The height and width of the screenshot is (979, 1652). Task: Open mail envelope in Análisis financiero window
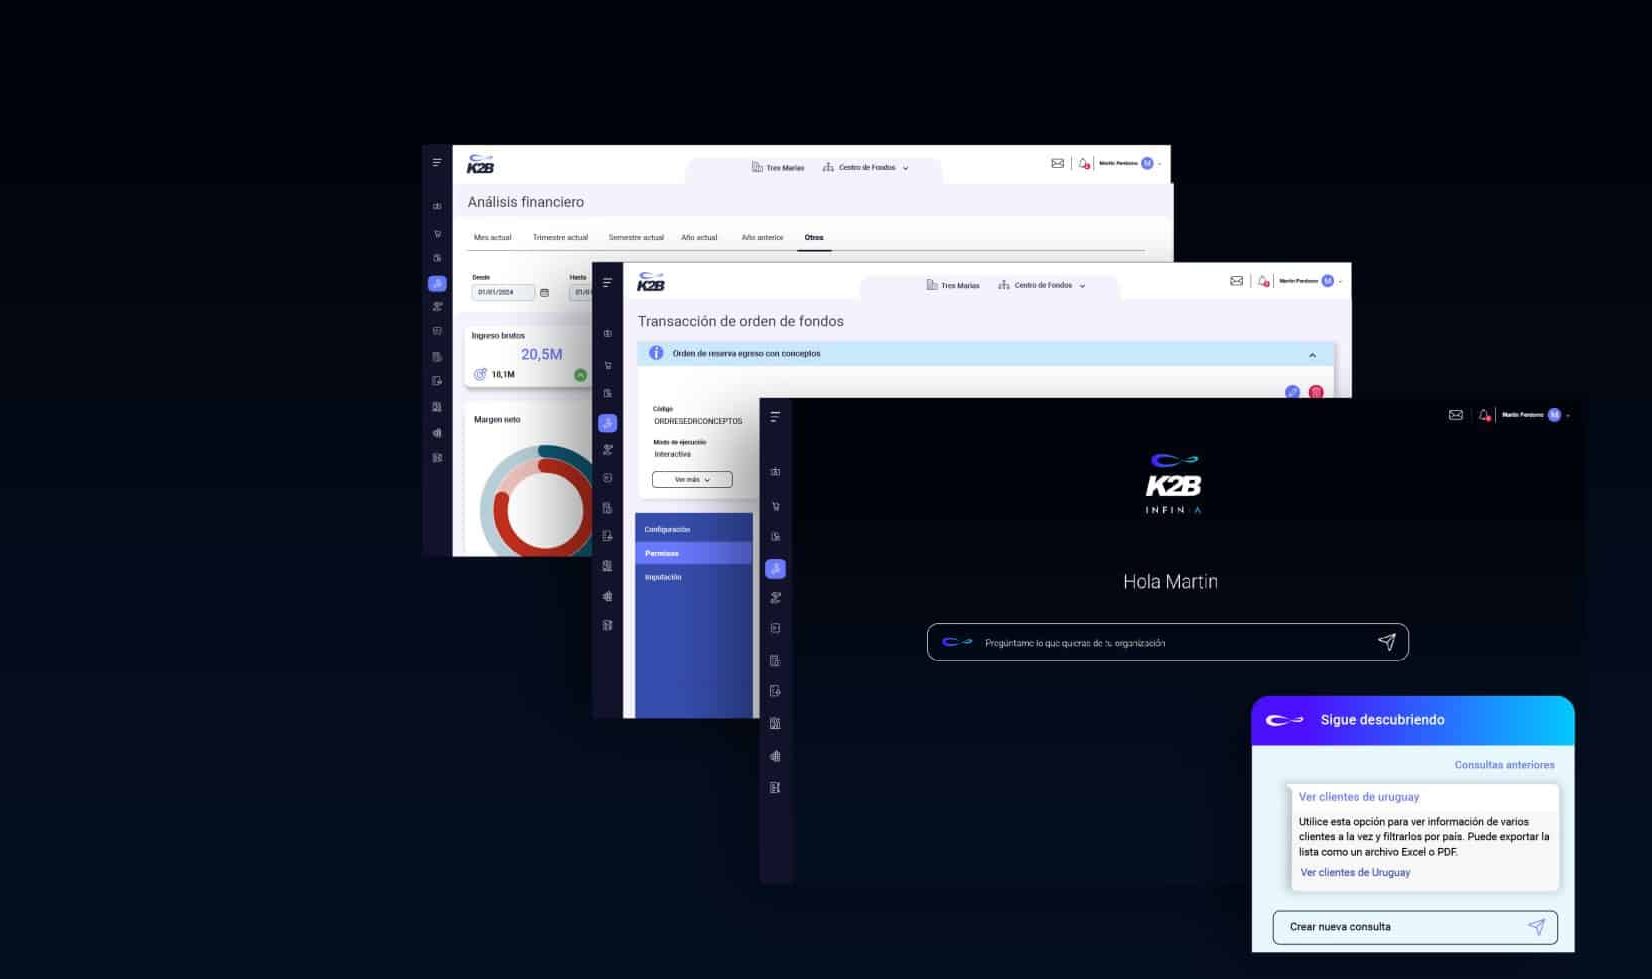point(1057,163)
